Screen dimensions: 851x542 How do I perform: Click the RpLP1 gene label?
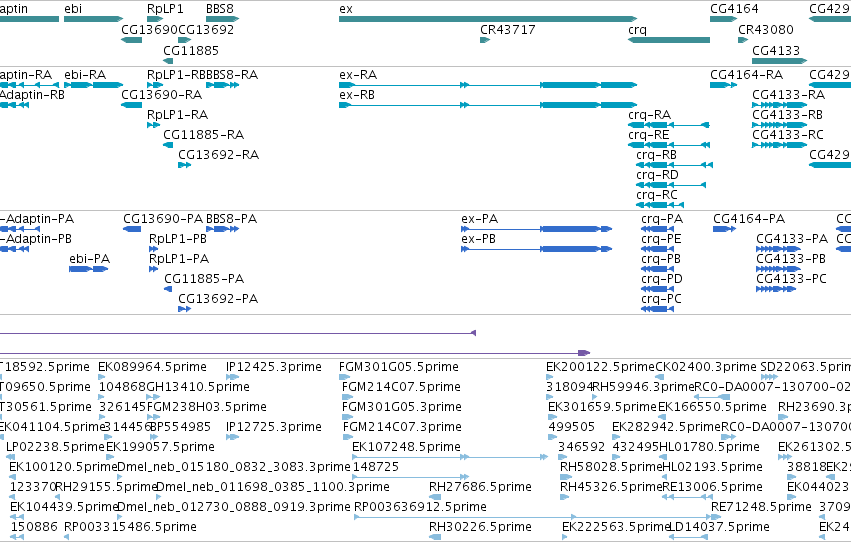point(165,9)
